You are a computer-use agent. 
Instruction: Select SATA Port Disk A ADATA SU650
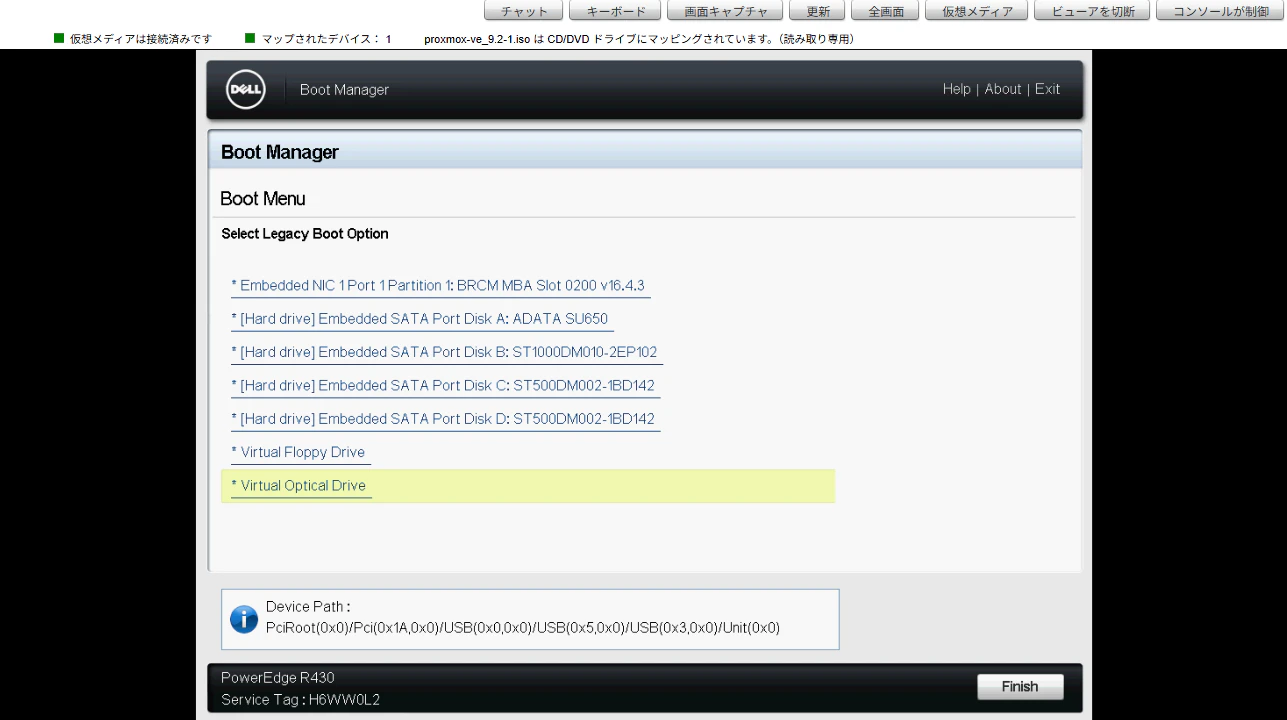(422, 319)
